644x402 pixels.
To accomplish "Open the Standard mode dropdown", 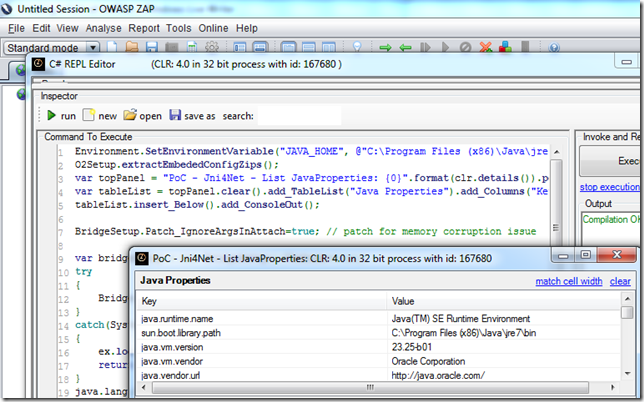I will point(92,47).
